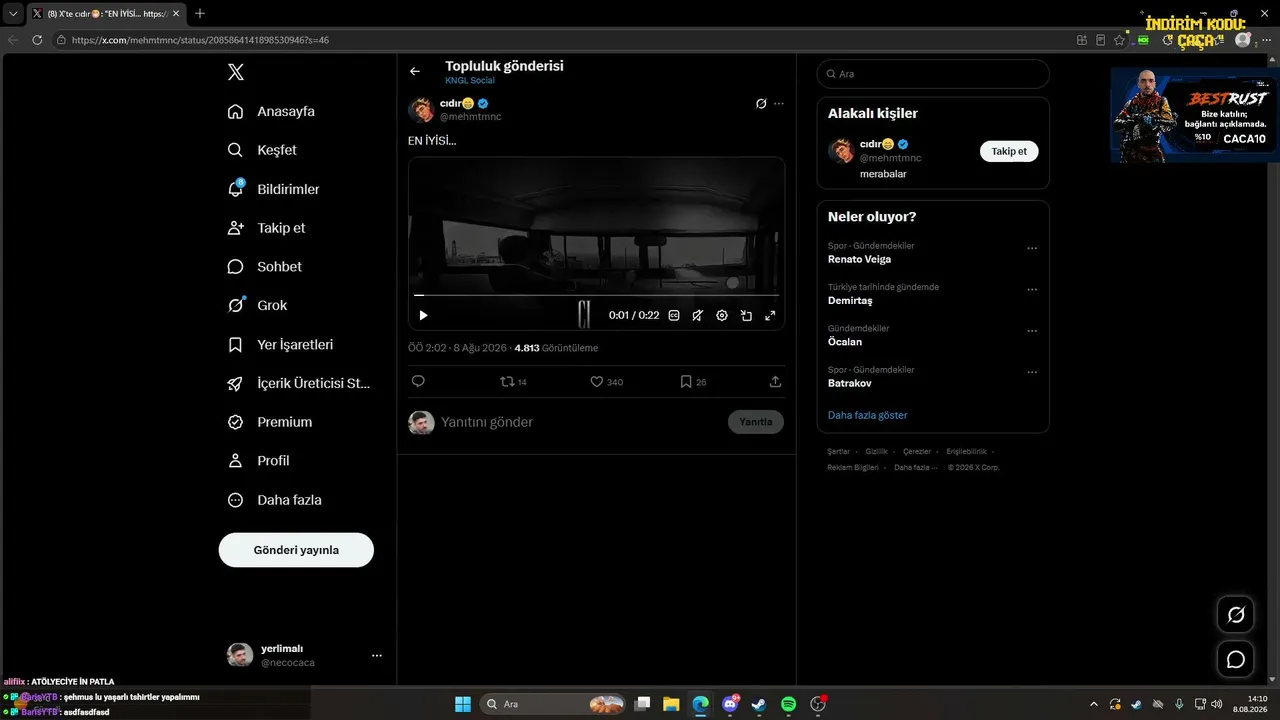Share the post
The image size is (1280, 720).
pyautogui.click(x=775, y=381)
